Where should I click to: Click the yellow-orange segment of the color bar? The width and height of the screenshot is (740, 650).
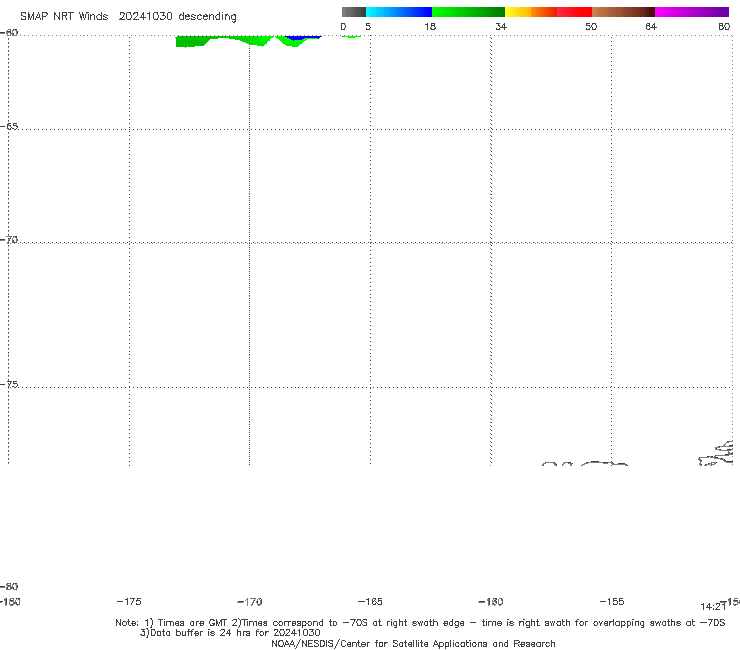point(531,12)
